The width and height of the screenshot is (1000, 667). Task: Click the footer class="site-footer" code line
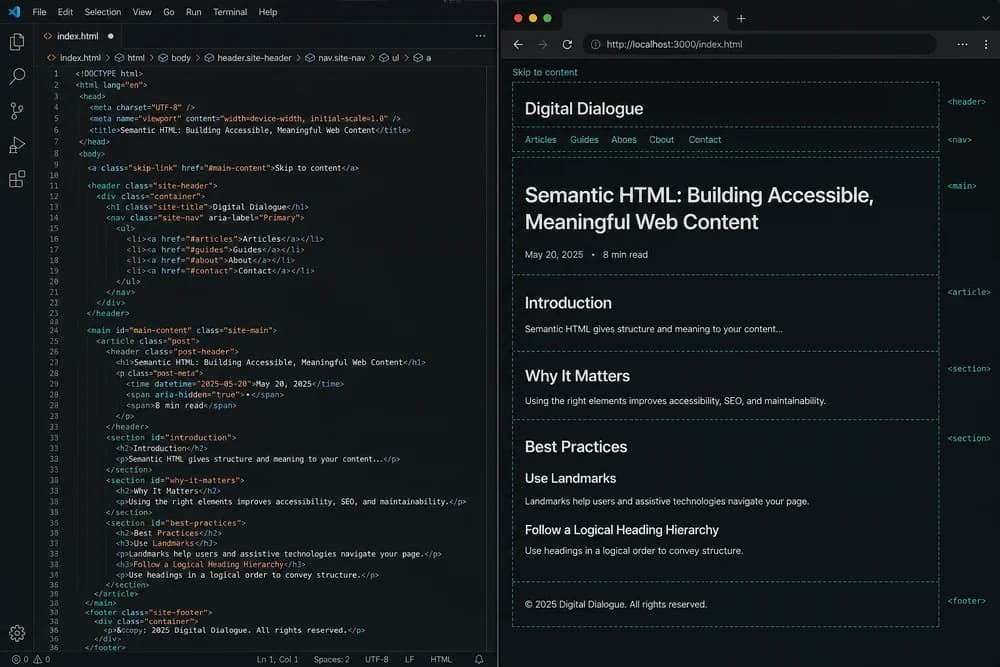(149, 612)
